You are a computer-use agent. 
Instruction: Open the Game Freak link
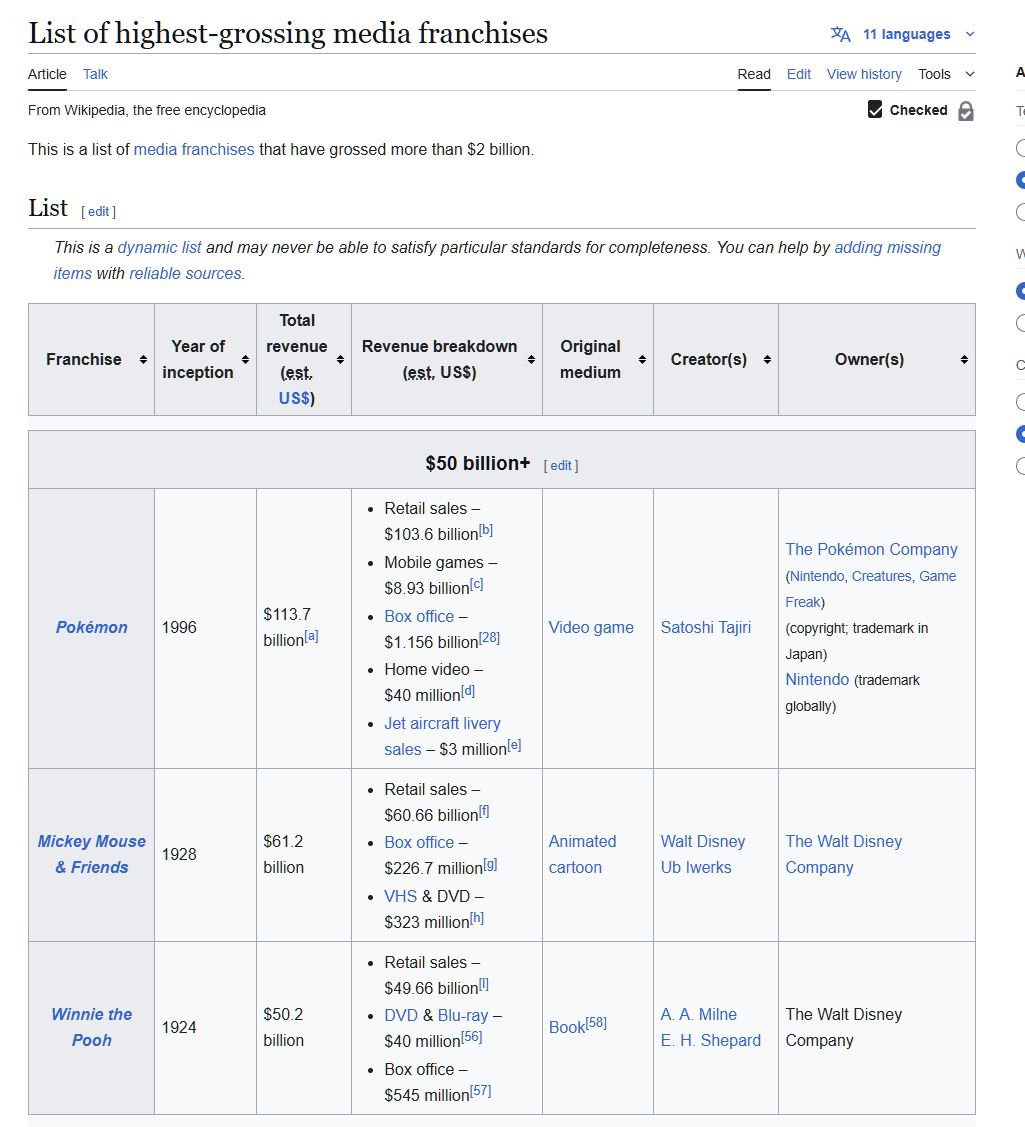click(870, 589)
